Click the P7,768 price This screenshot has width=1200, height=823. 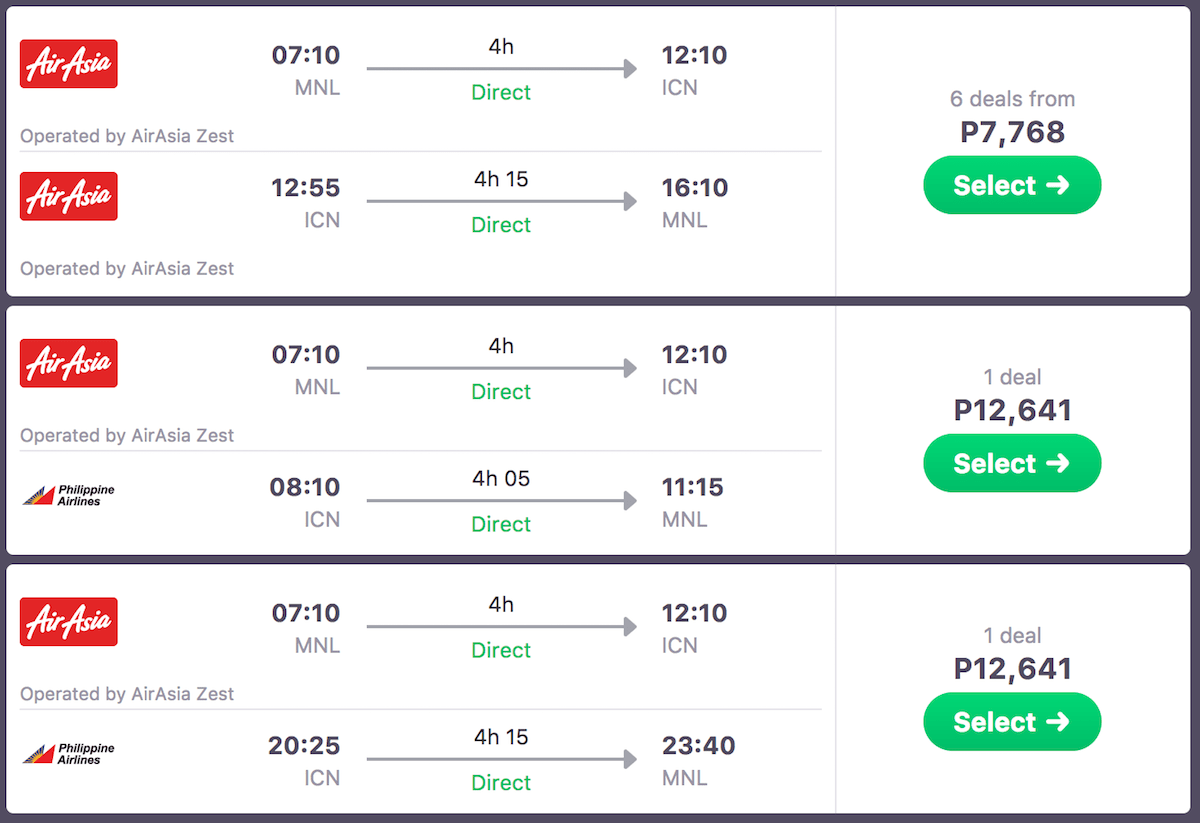1012,132
